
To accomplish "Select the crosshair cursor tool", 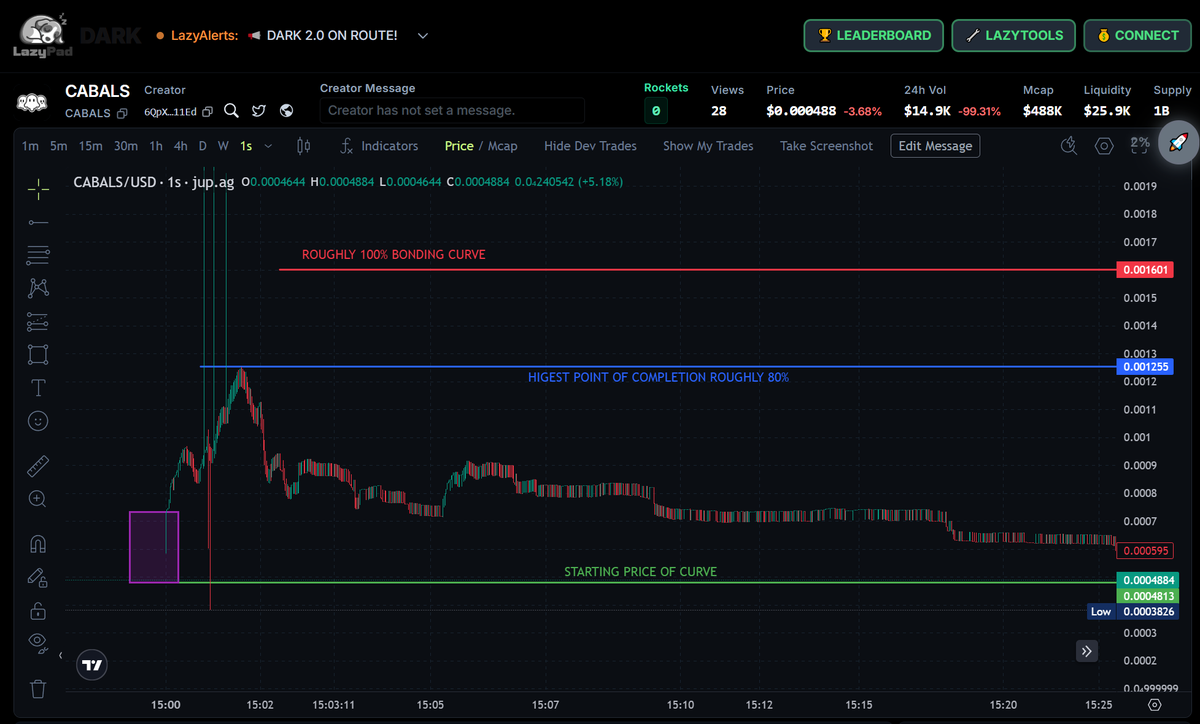I will click(38, 188).
